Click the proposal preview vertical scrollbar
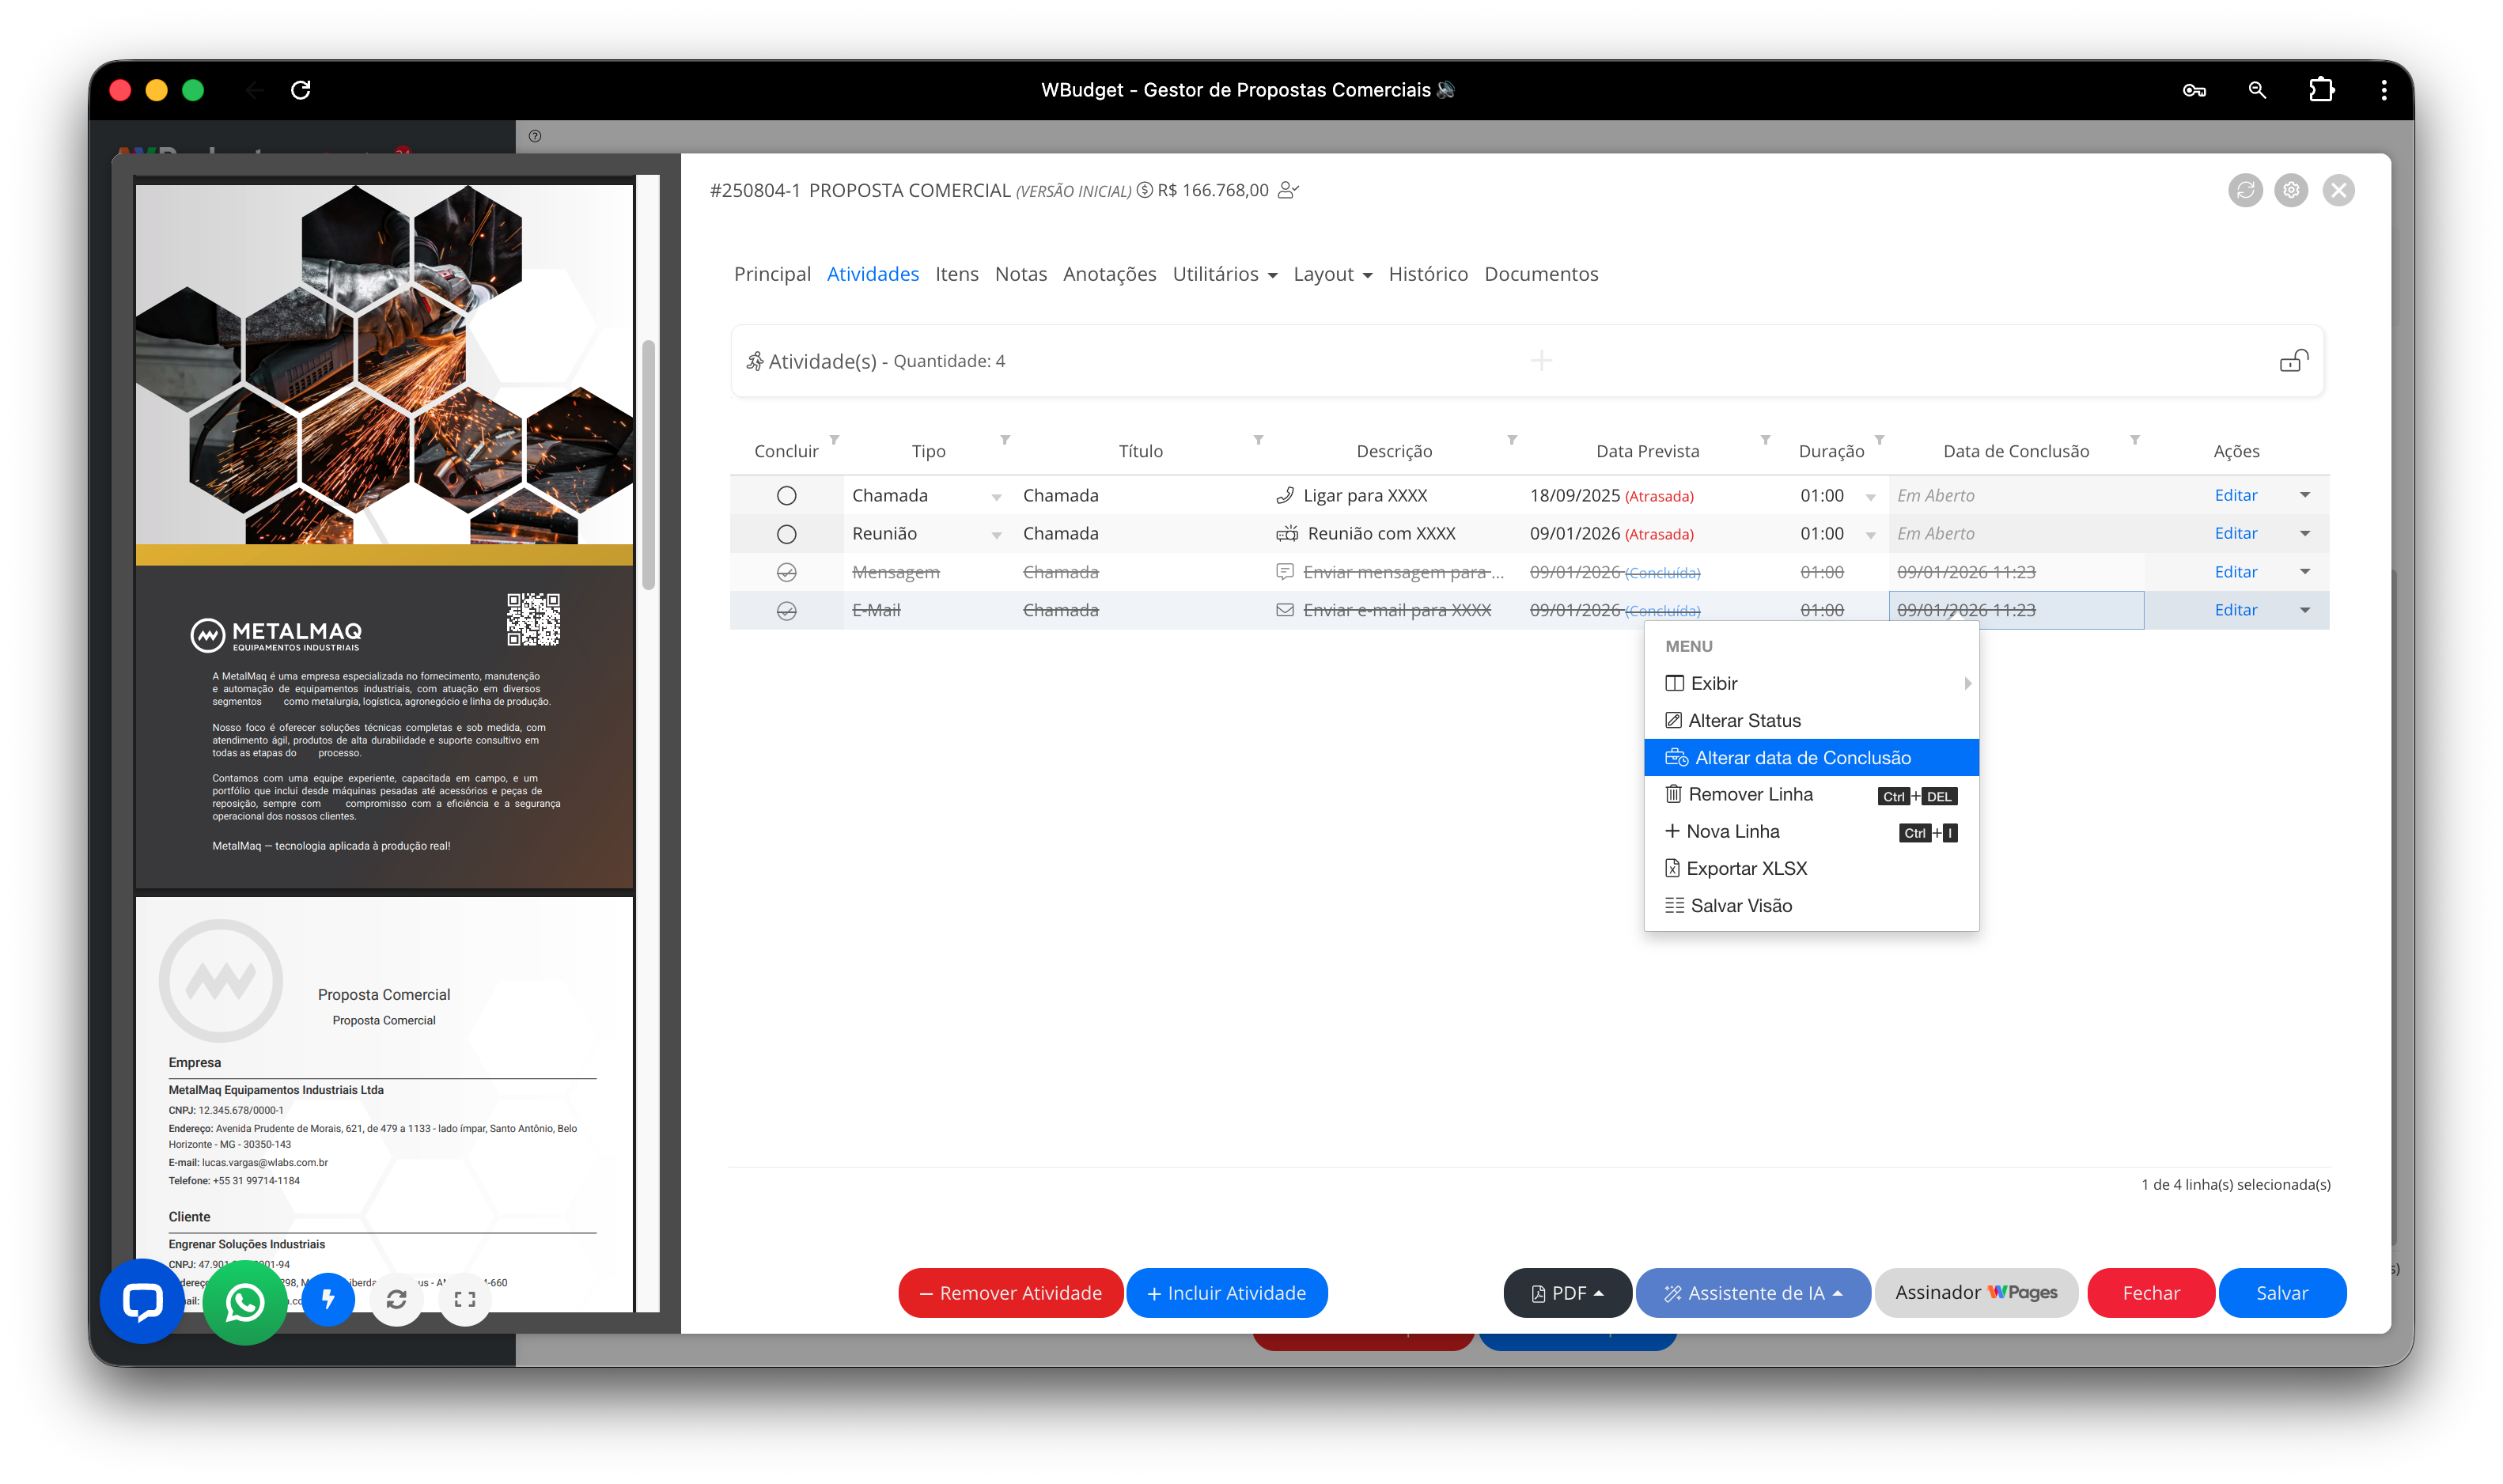Image resolution: width=2503 pixels, height=1484 pixels. tap(648, 465)
